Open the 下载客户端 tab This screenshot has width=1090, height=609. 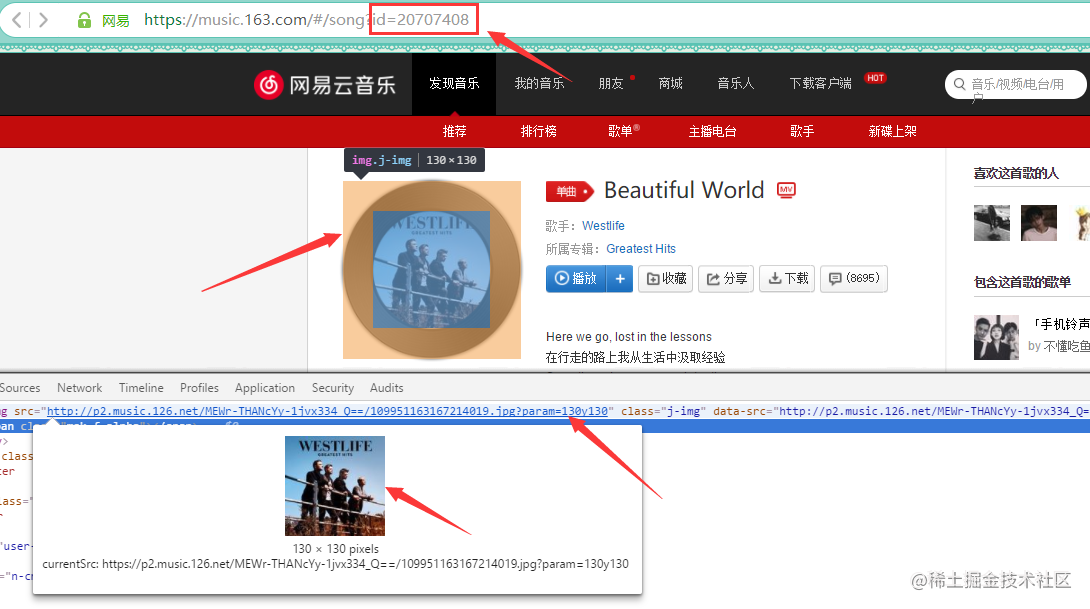tap(820, 83)
